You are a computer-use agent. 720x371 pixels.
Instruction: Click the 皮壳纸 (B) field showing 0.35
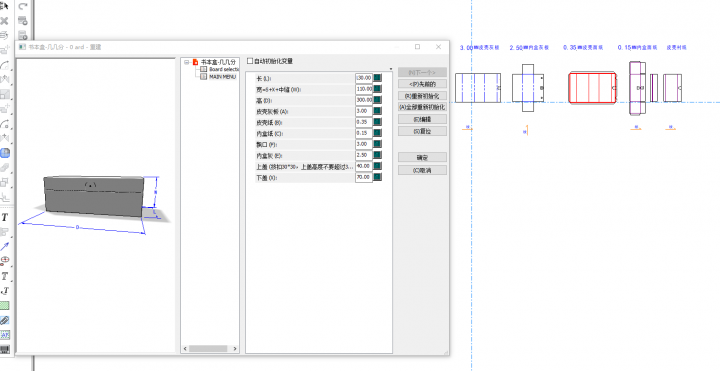(x=364, y=122)
